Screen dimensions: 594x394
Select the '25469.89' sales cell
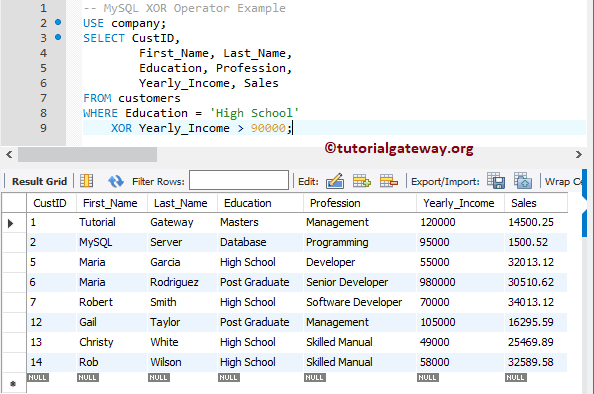coord(536,342)
